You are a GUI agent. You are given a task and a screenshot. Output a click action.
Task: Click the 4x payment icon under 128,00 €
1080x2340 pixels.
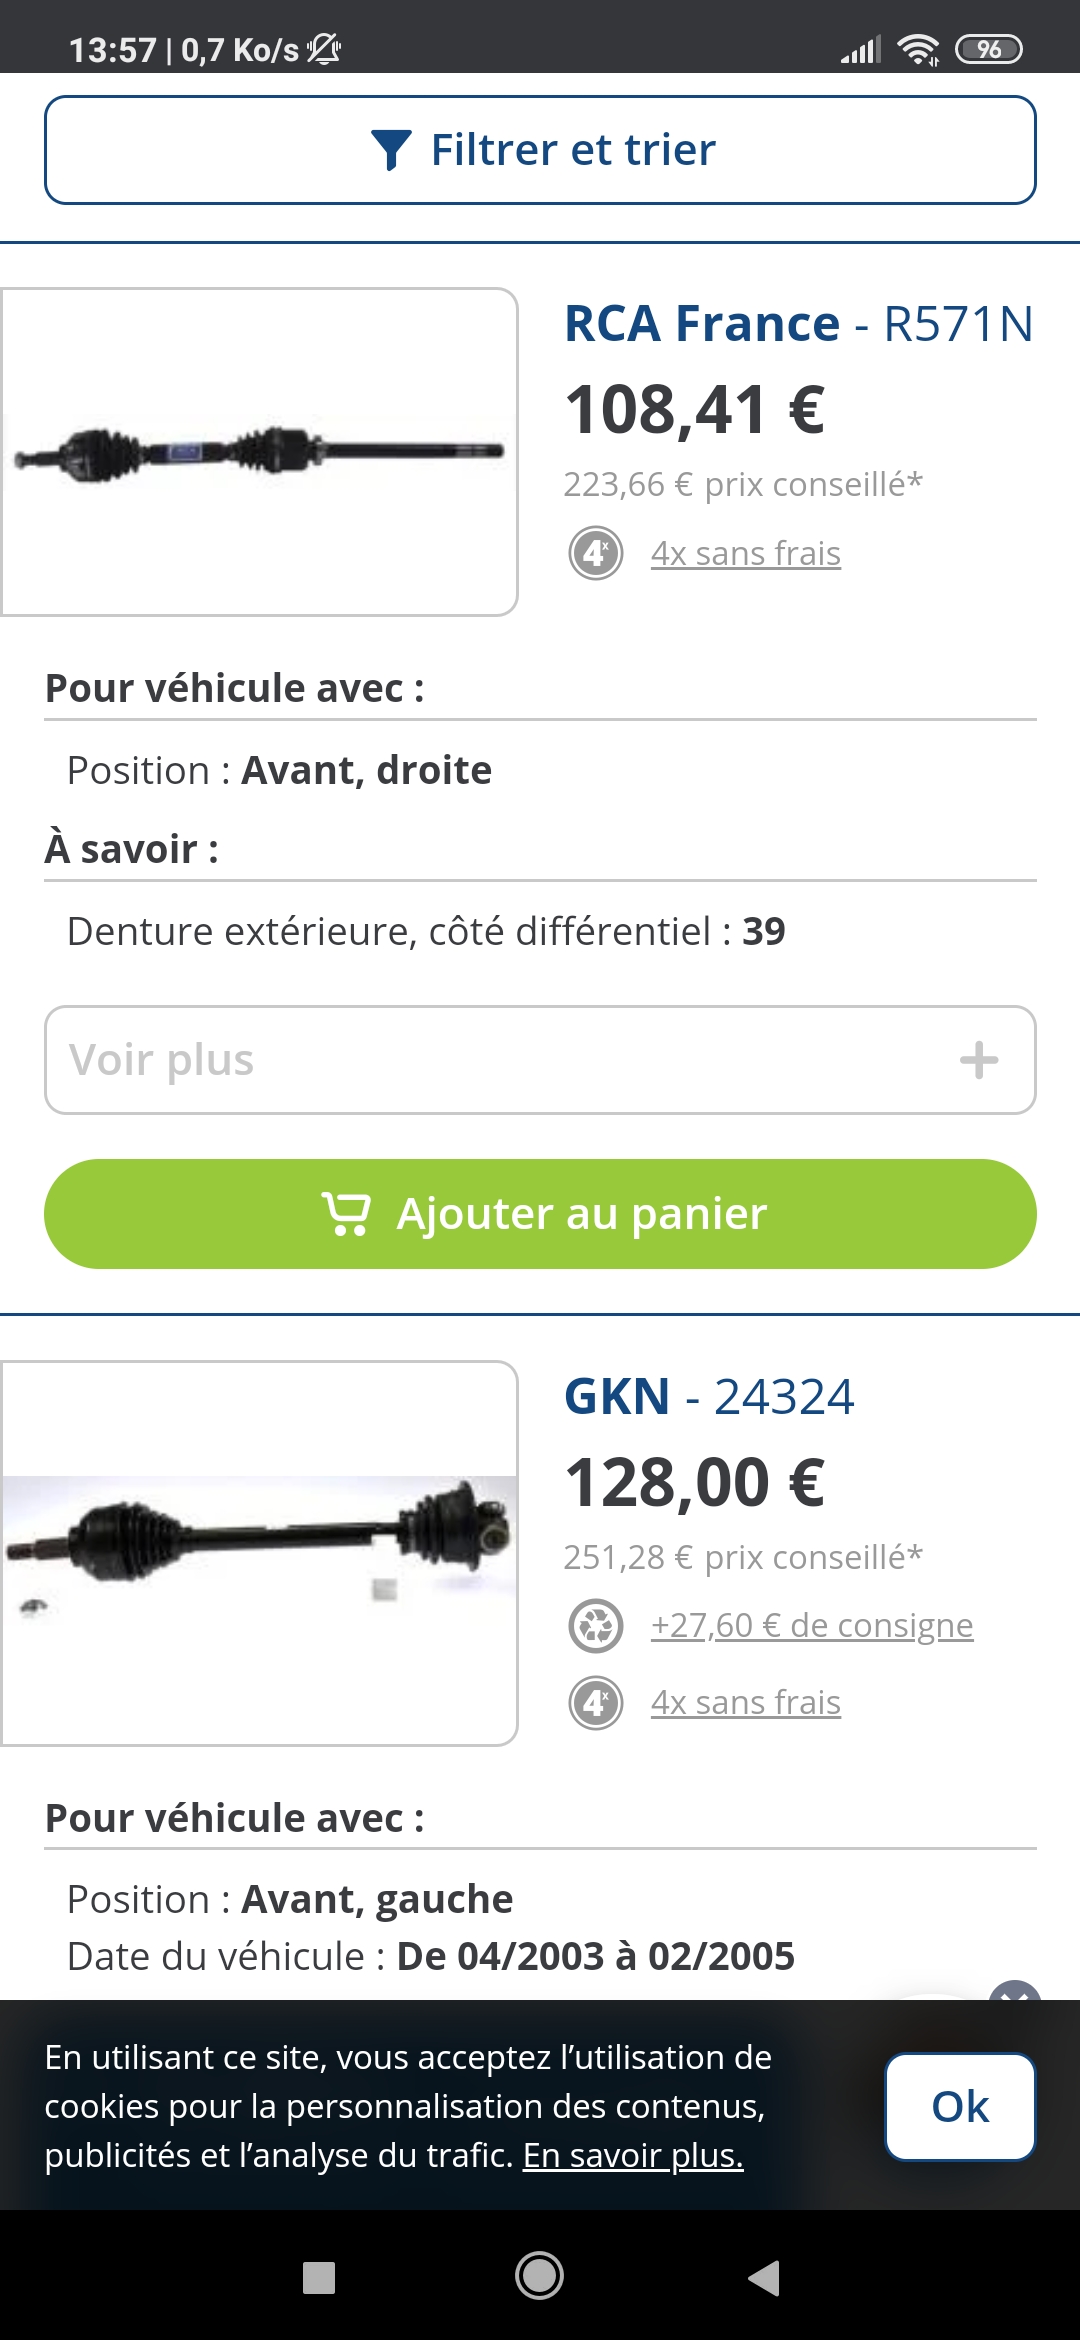(596, 1703)
